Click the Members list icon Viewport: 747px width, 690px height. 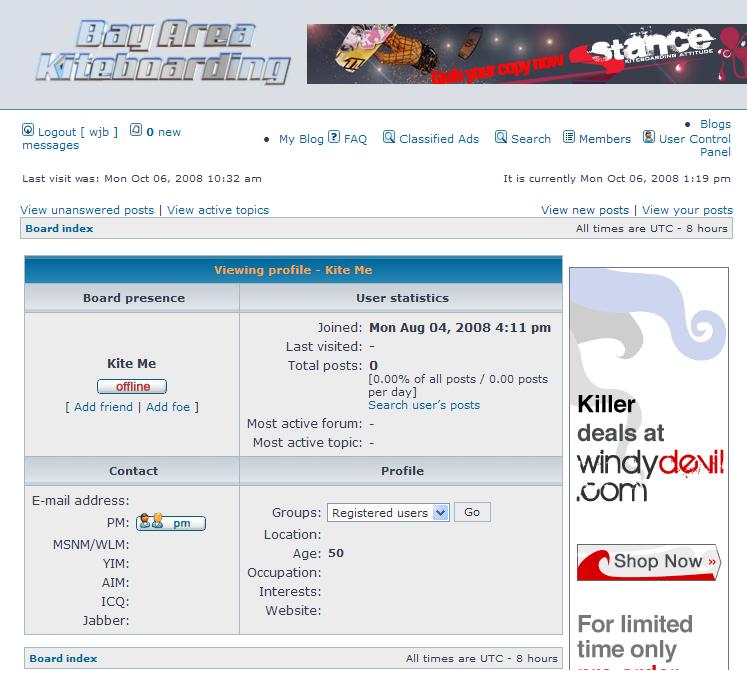569,137
